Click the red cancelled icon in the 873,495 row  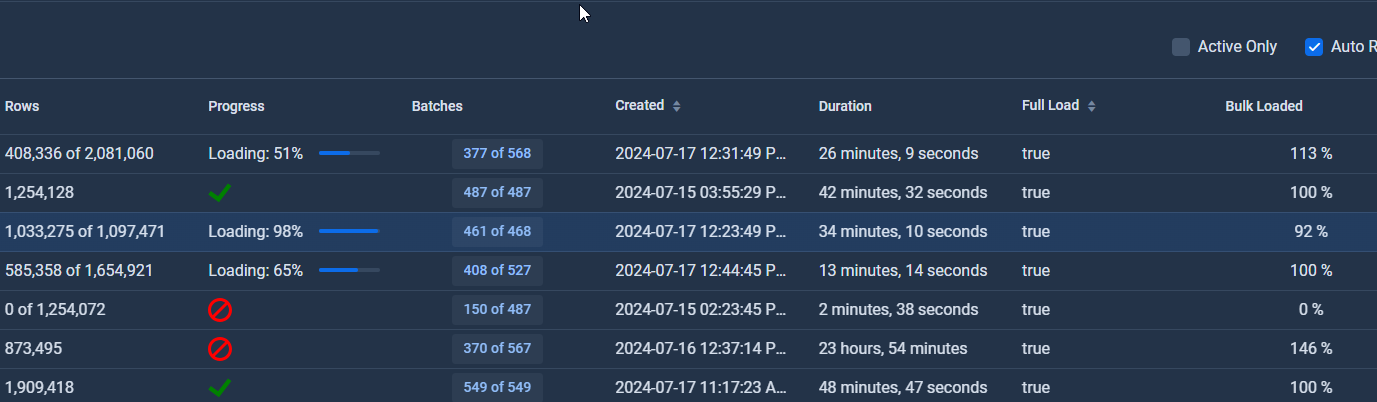(220, 349)
